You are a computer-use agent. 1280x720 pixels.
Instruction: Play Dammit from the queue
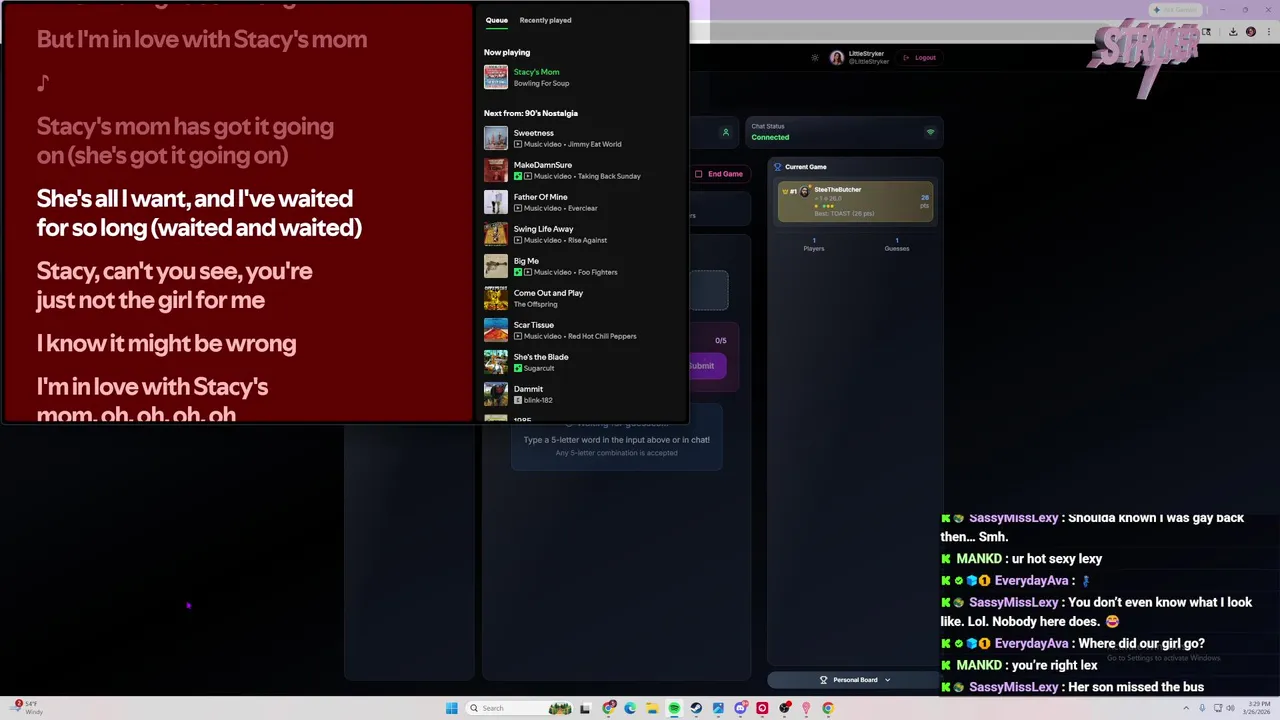pos(528,389)
